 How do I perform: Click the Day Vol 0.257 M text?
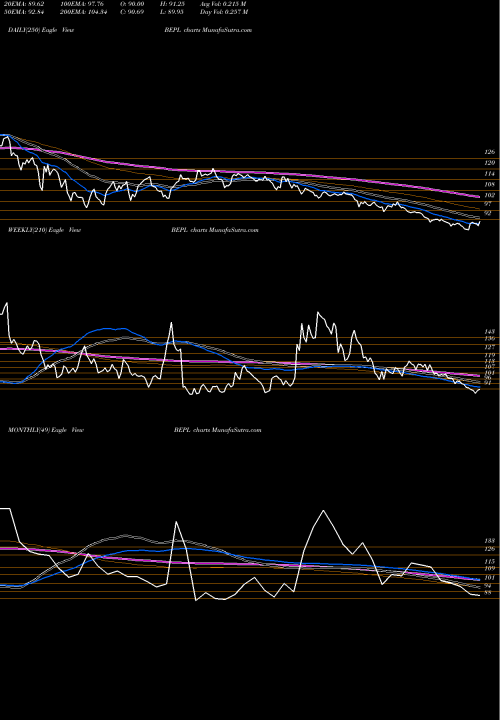coord(224,12)
